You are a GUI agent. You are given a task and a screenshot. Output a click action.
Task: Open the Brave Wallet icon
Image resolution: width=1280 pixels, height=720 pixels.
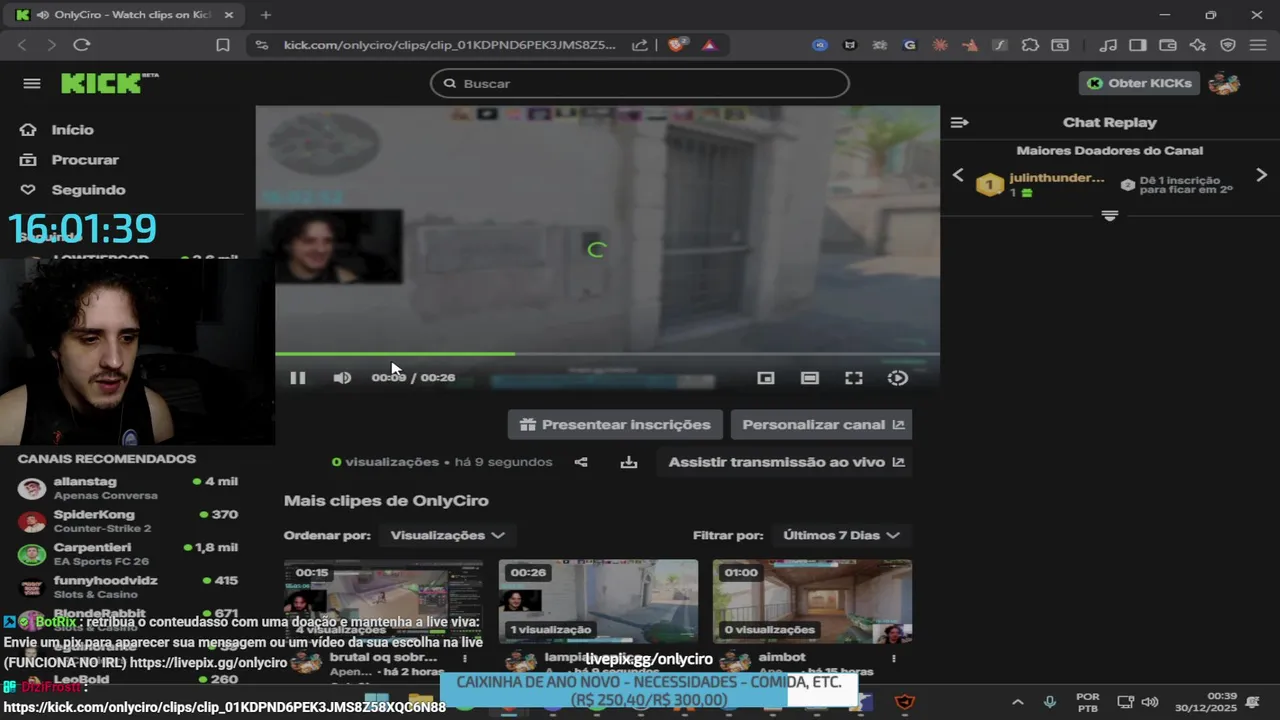tap(1168, 45)
